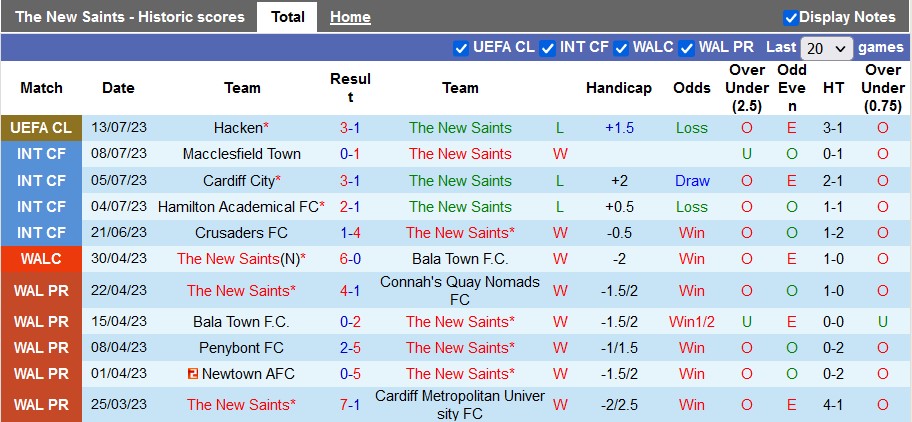Open Cardiff Metropolitan University FC link

click(x=459, y=405)
